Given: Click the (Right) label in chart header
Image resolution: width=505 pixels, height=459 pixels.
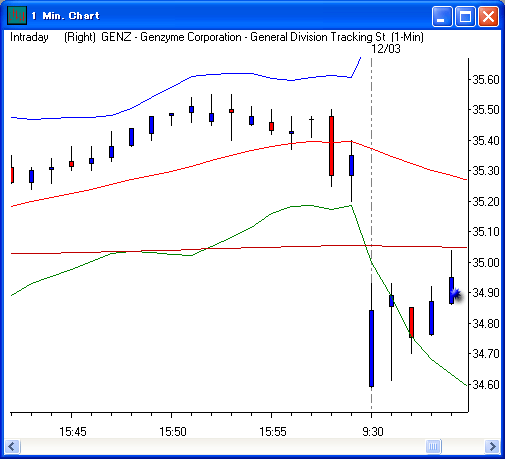Looking at the screenshot, I should [x=80, y=37].
